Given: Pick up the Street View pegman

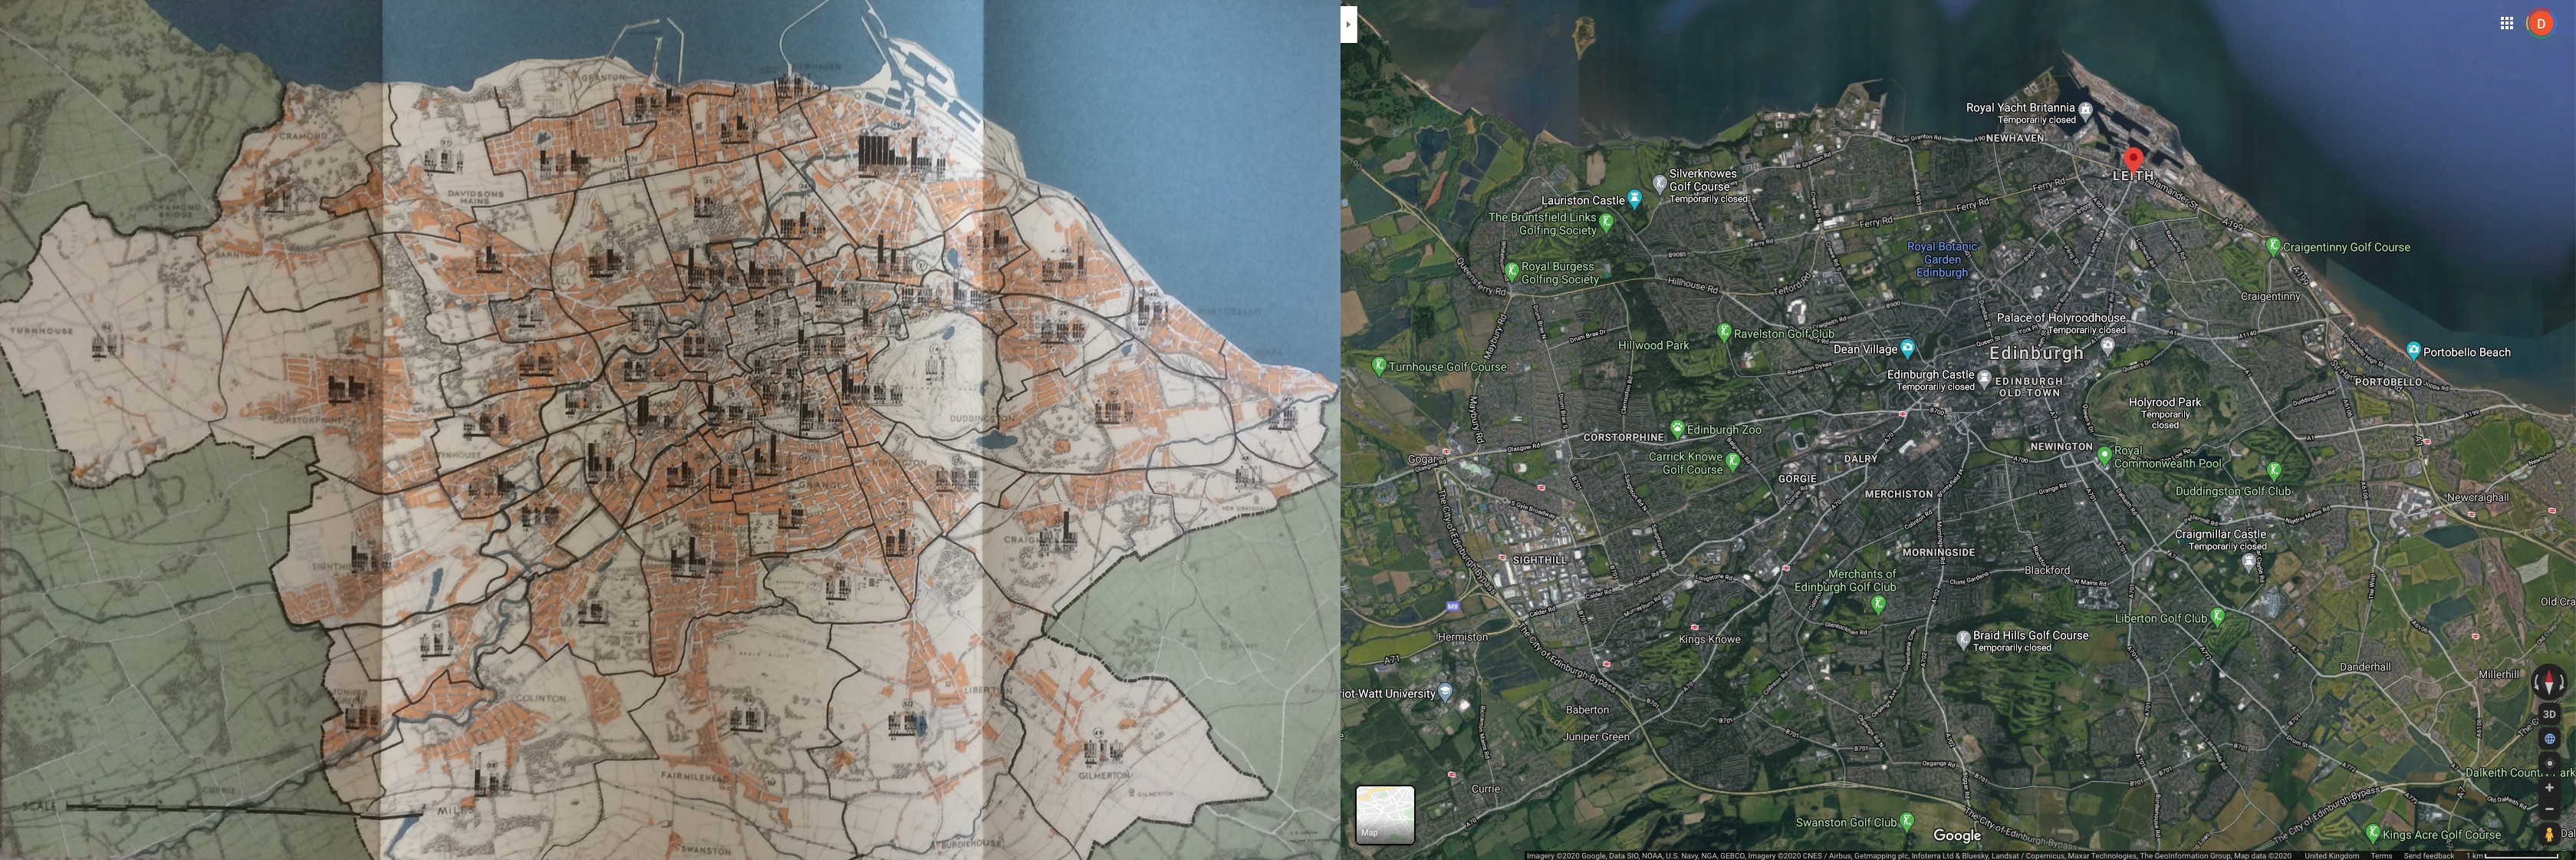Looking at the screenshot, I should [x=2549, y=833].
